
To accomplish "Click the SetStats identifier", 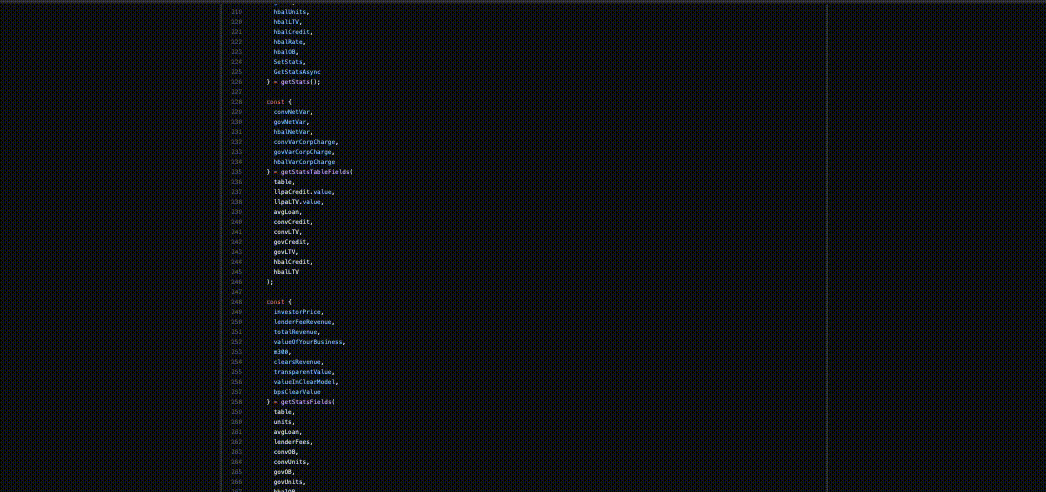I will [289, 61].
